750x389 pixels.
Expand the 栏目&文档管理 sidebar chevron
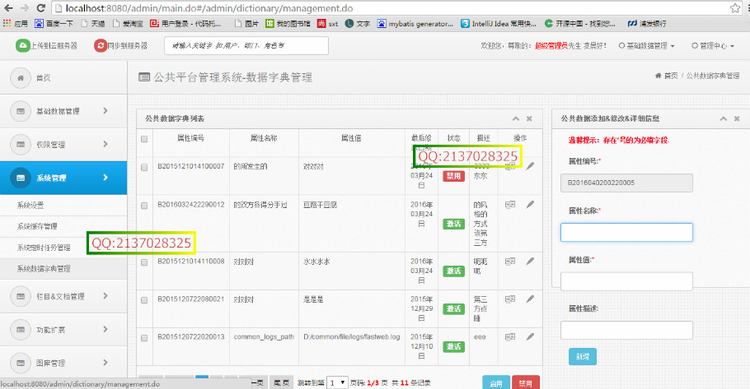106,296
